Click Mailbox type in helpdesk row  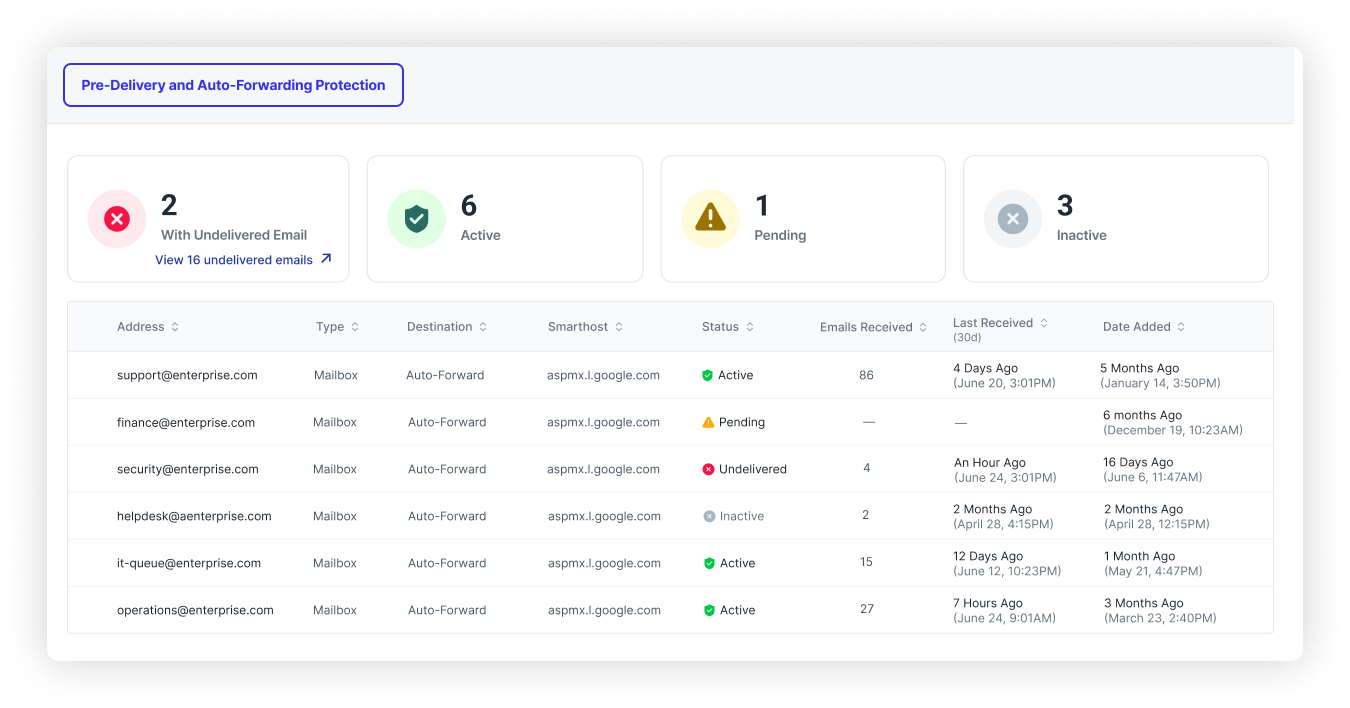(x=335, y=516)
